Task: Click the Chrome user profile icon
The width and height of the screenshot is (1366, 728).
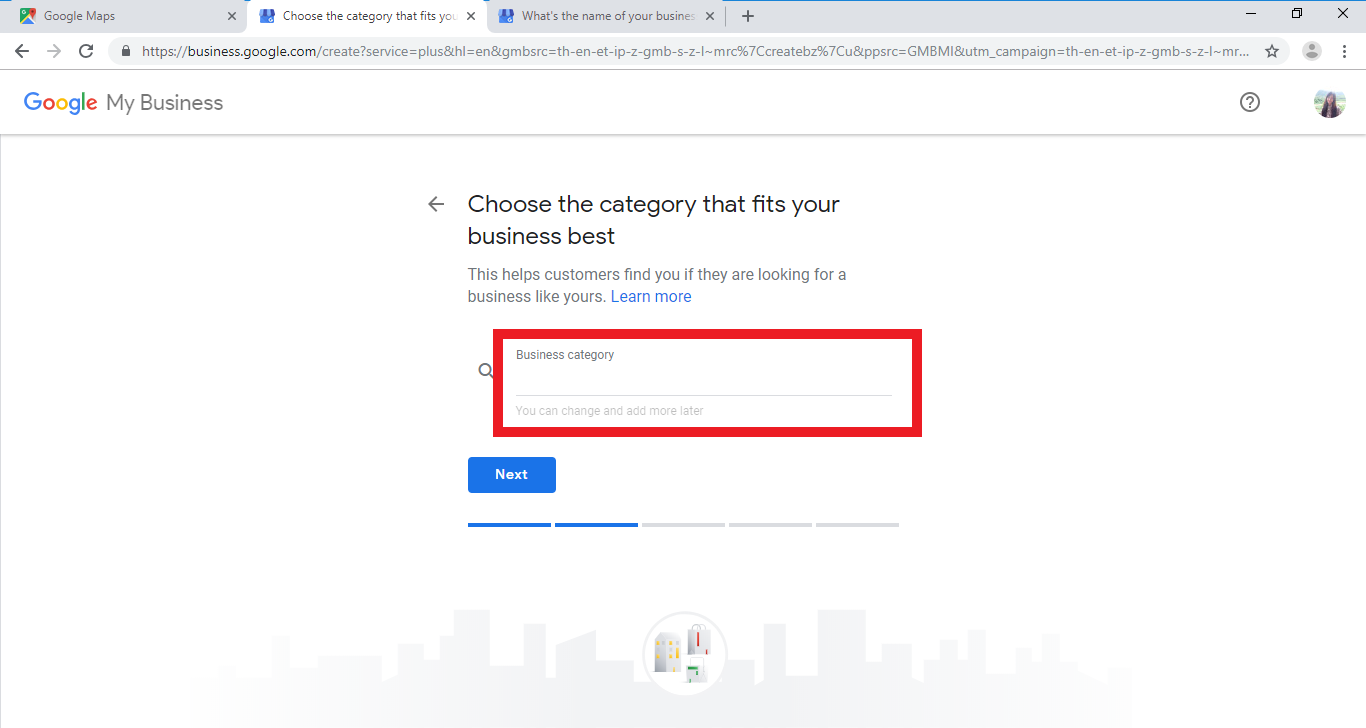Action: [1312, 51]
